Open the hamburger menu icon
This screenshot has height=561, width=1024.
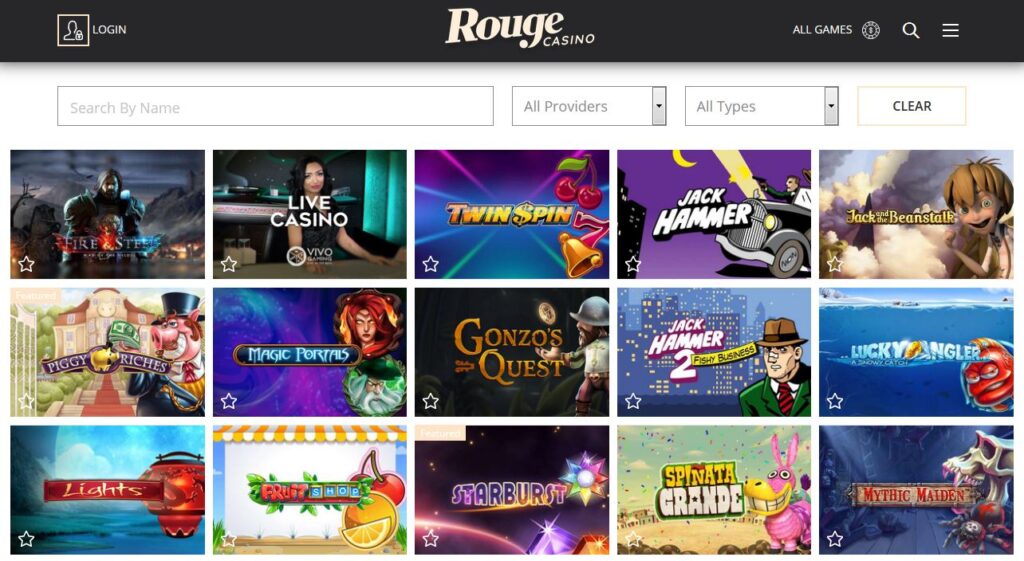(x=950, y=30)
